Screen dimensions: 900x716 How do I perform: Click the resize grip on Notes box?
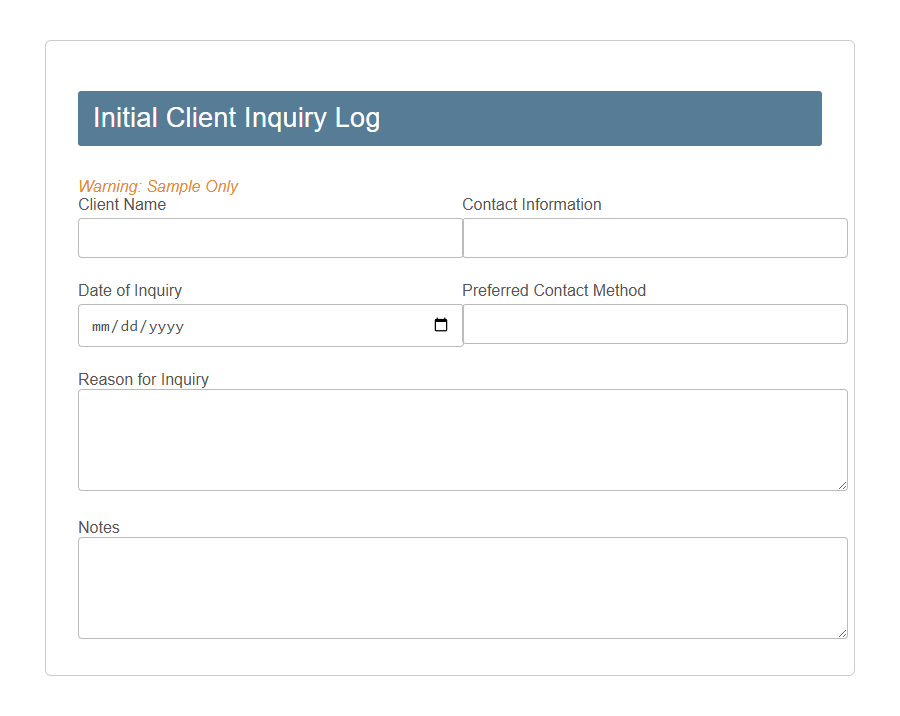pyautogui.click(x=843, y=632)
